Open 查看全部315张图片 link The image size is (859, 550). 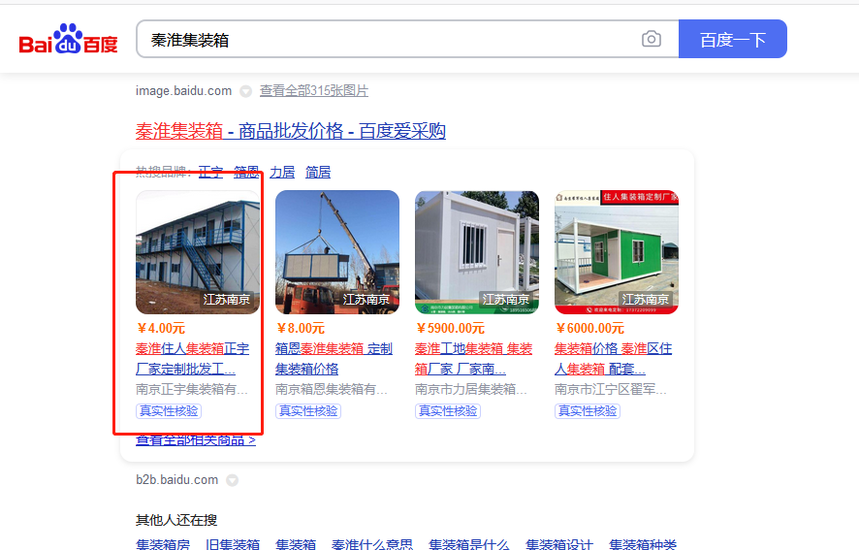(x=313, y=90)
